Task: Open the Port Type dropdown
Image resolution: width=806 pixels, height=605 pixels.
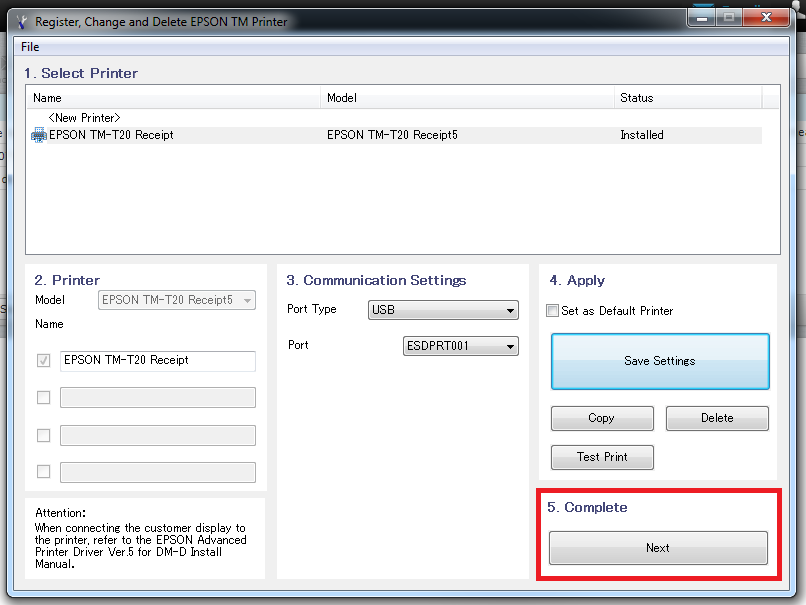Action: pos(443,310)
